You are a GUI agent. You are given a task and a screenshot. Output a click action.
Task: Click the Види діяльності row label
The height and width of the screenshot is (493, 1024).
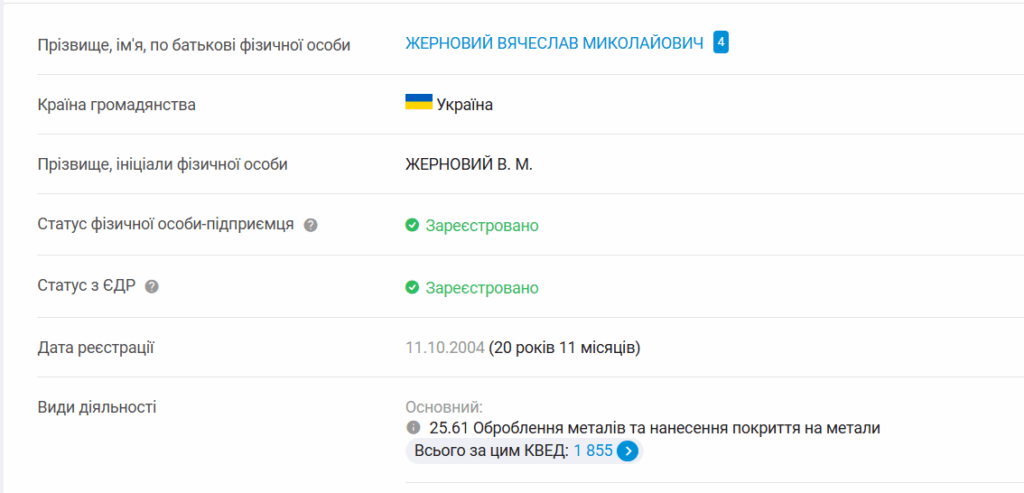97,408
